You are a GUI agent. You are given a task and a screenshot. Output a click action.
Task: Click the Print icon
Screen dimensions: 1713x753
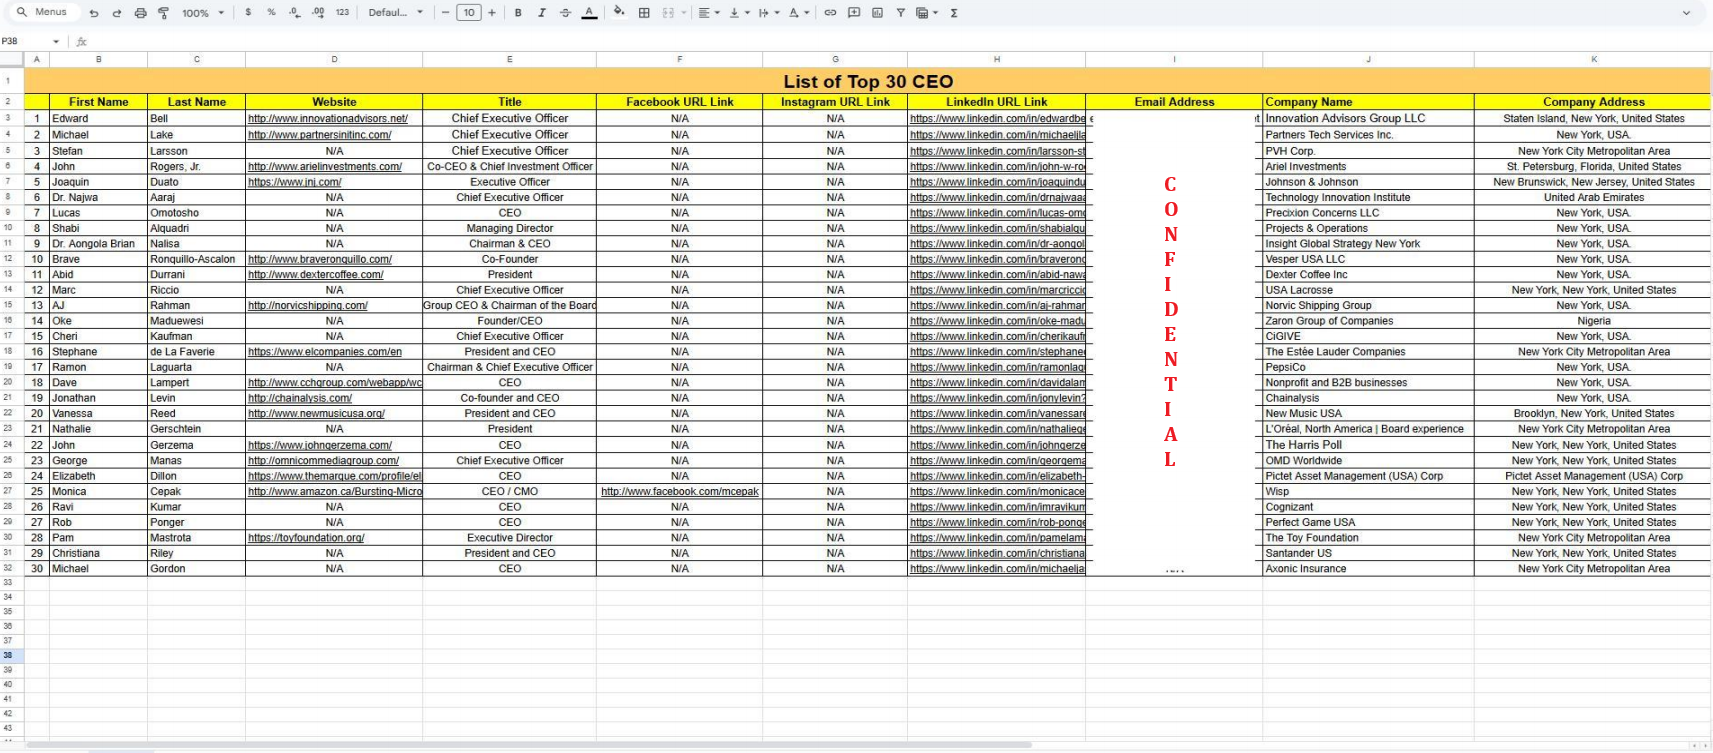pos(140,13)
